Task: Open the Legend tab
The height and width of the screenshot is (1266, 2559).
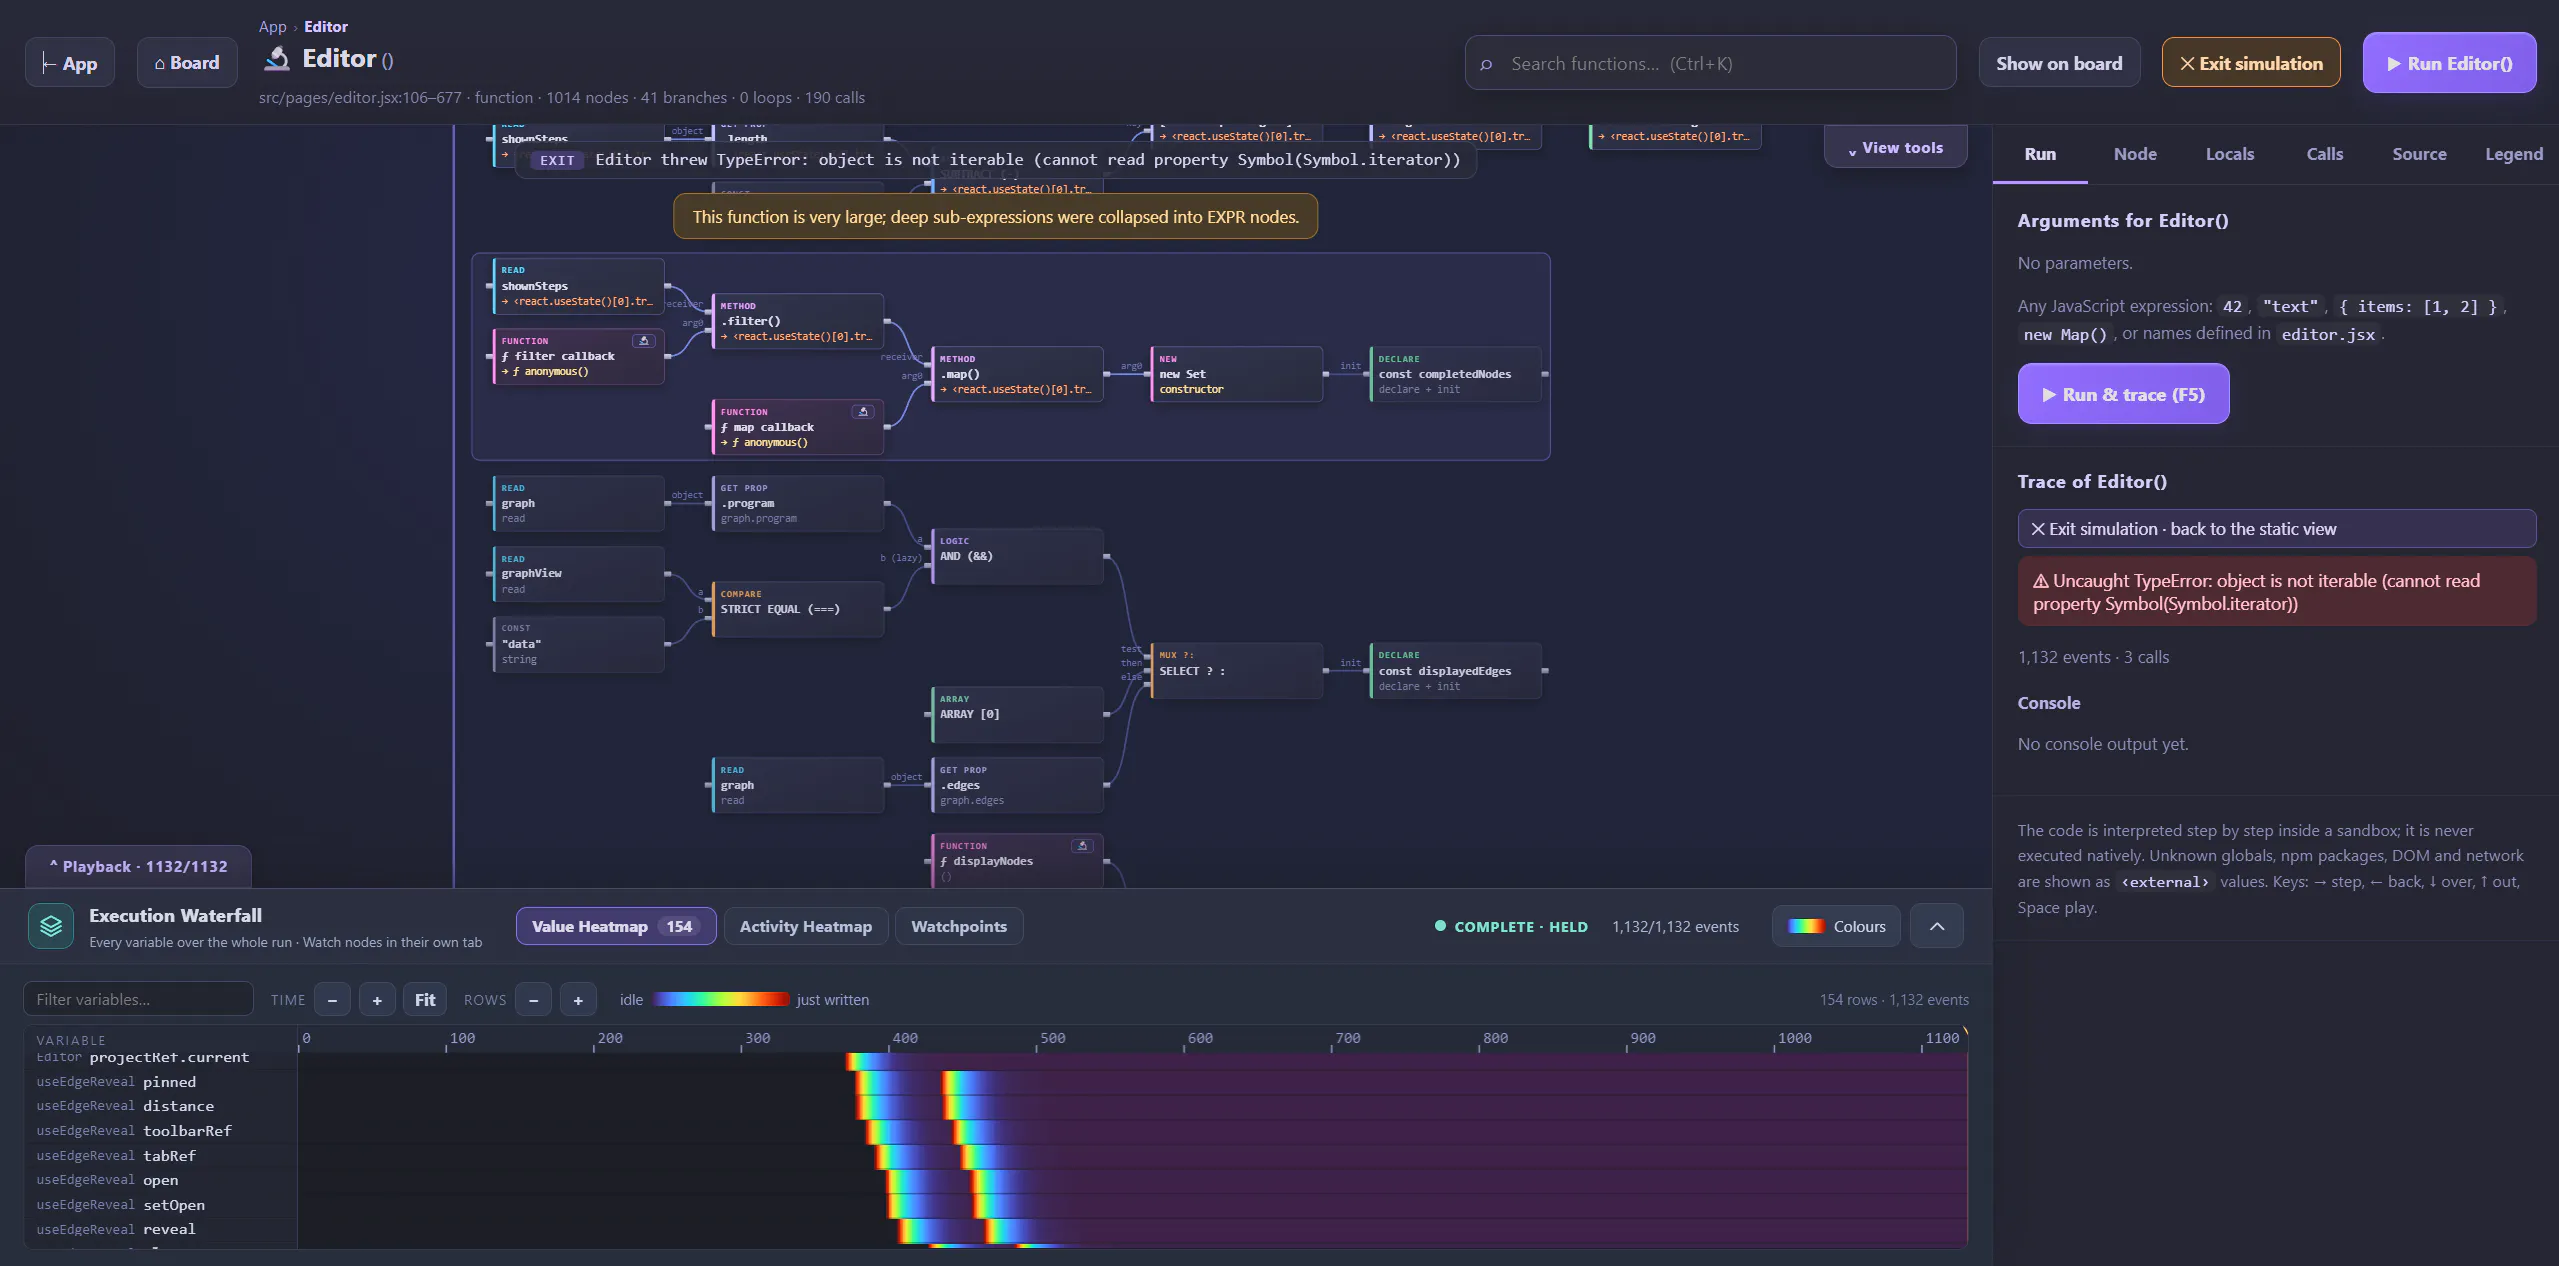Action: 2514,154
